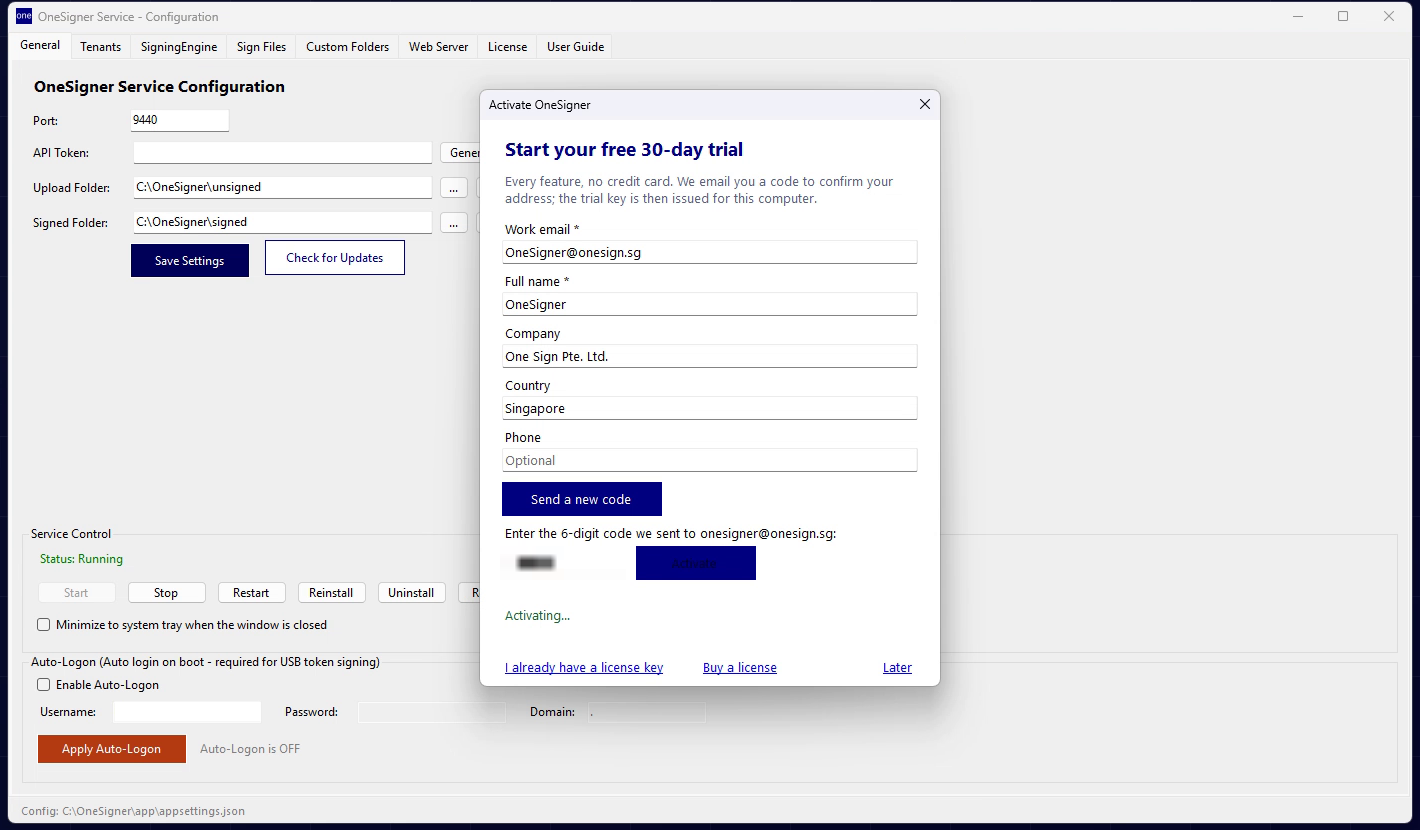Click the 'Status: Running' text
Viewport: 1420px width, 830px height.
click(82, 559)
